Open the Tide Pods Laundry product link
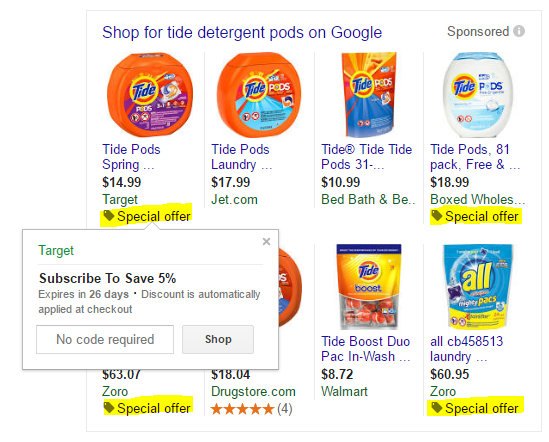This screenshot has width=549, height=442. (242, 157)
